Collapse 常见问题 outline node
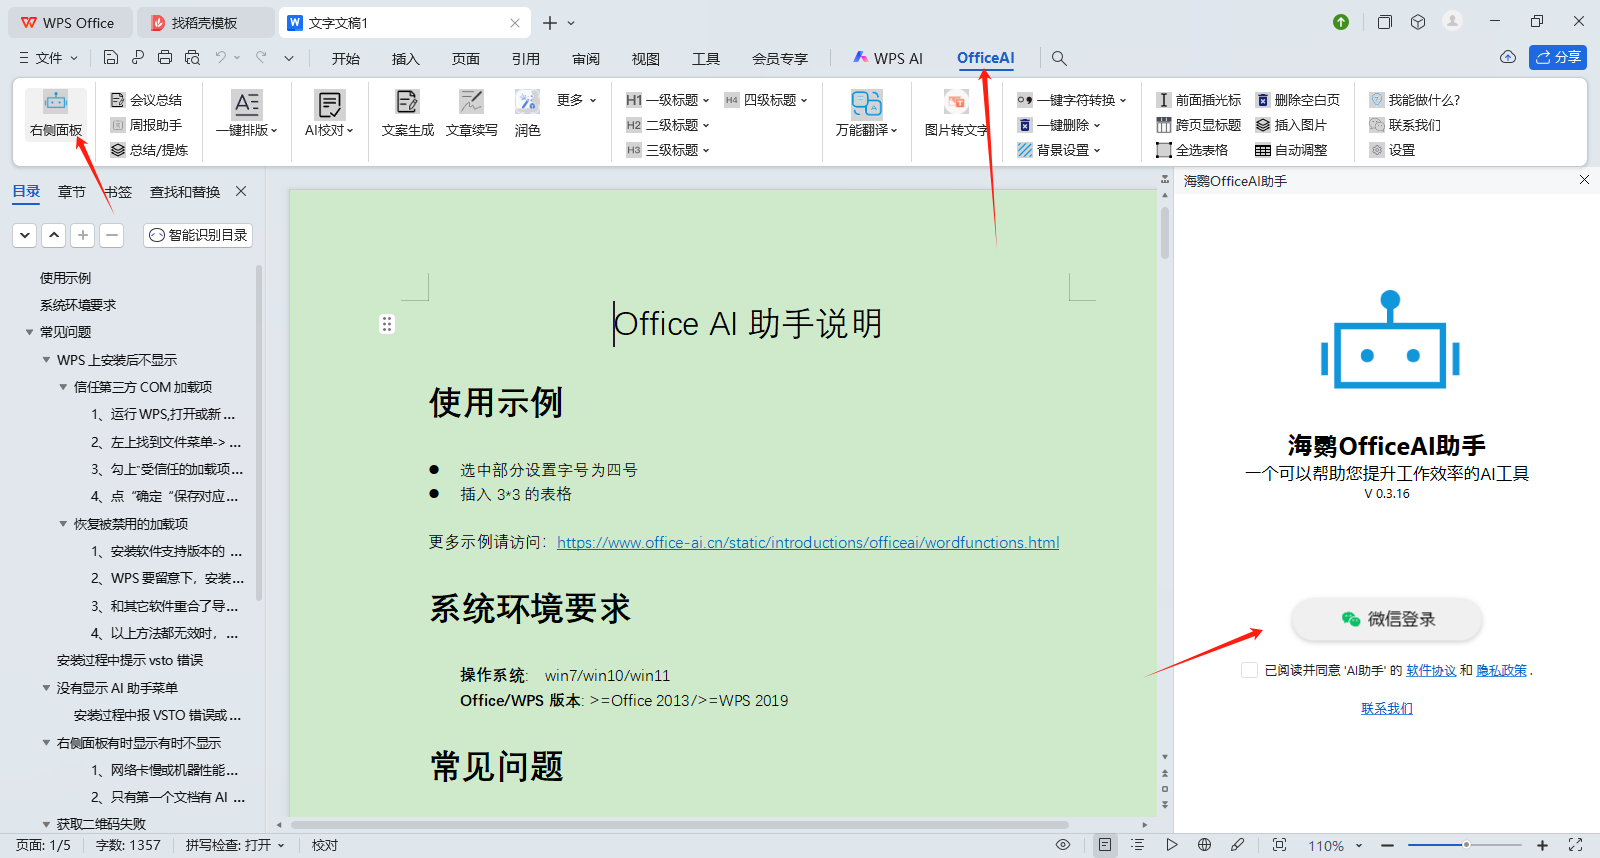 [29, 332]
